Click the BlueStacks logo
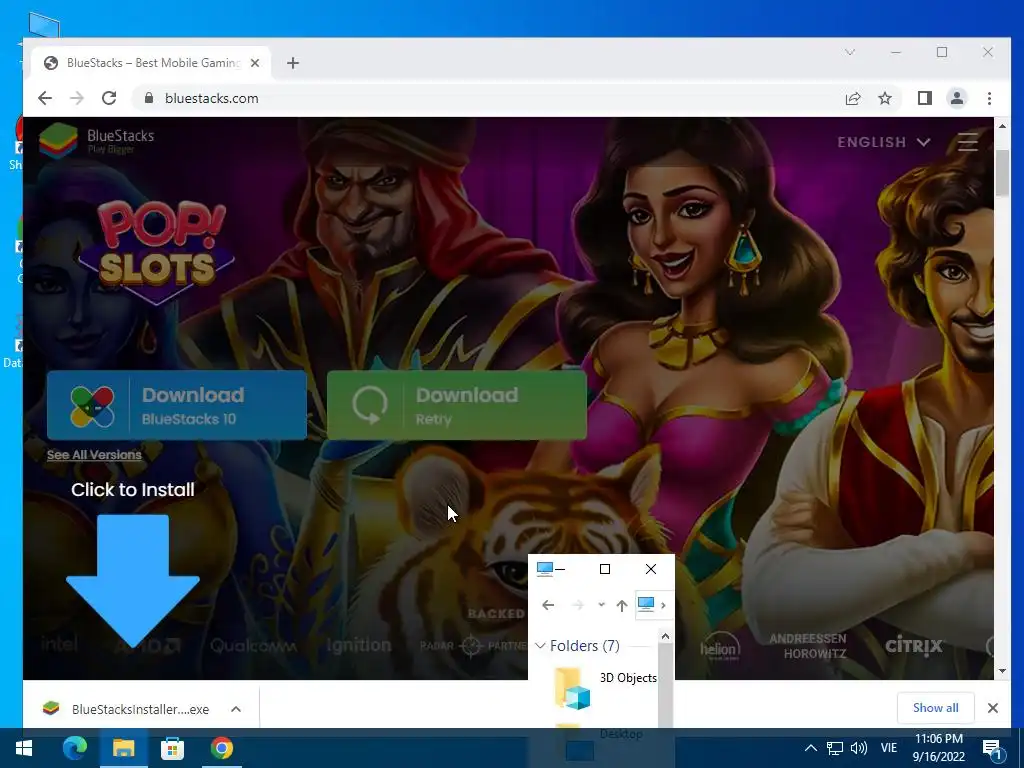Screen dimensions: 1024x768 point(97,140)
